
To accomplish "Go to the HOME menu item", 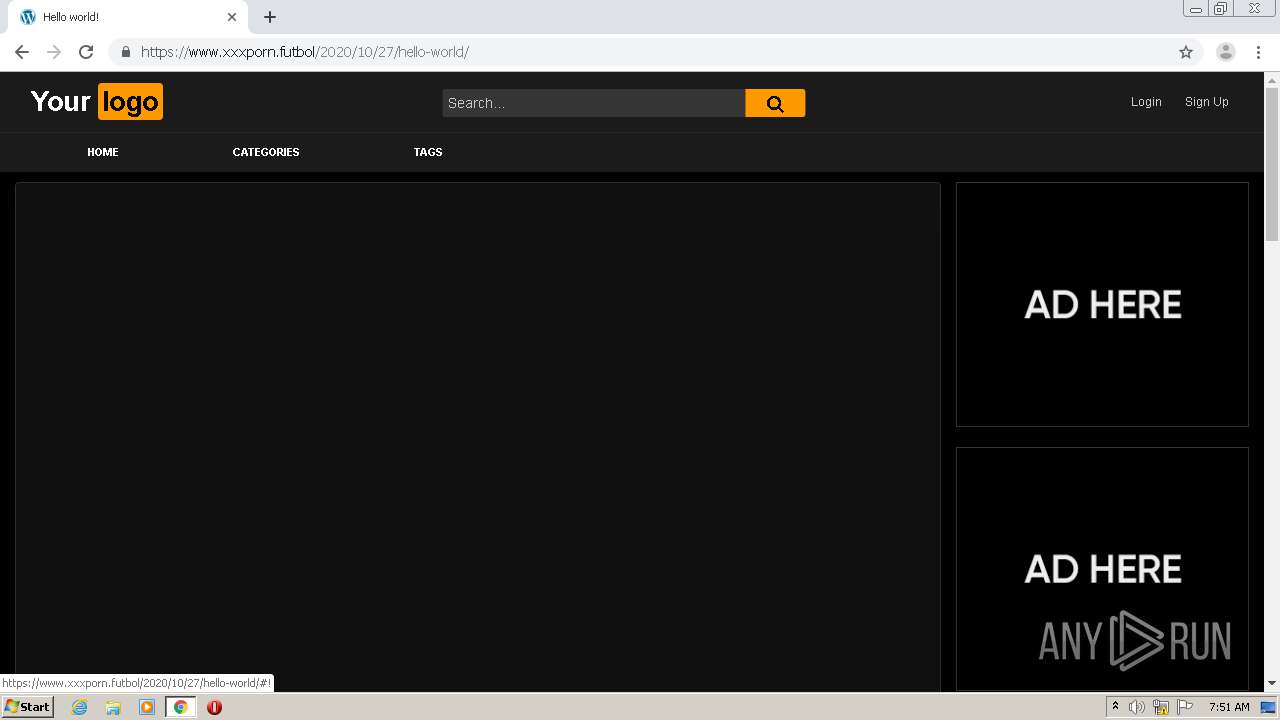I will point(103,152).
